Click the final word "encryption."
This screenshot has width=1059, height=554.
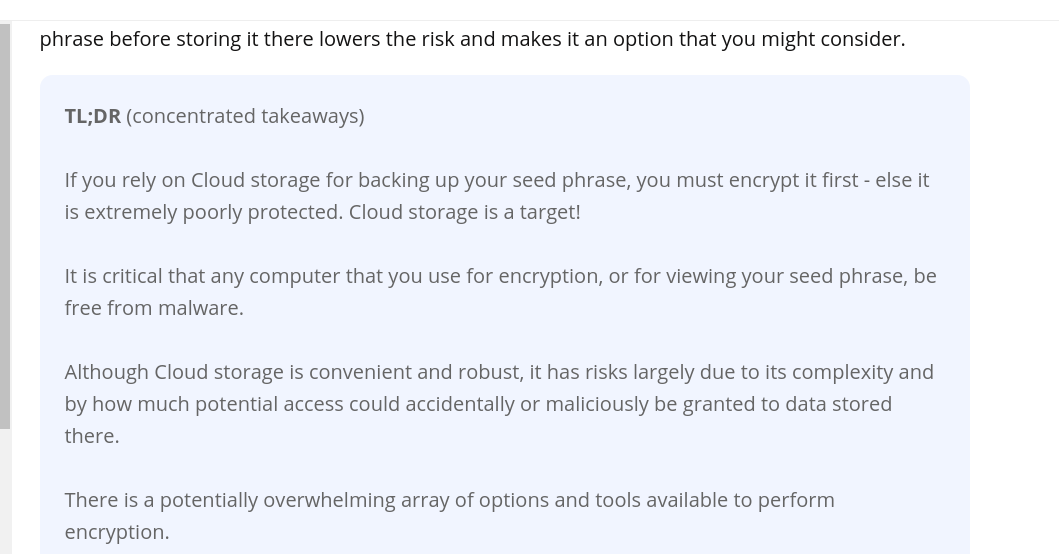tap(117, 532)
